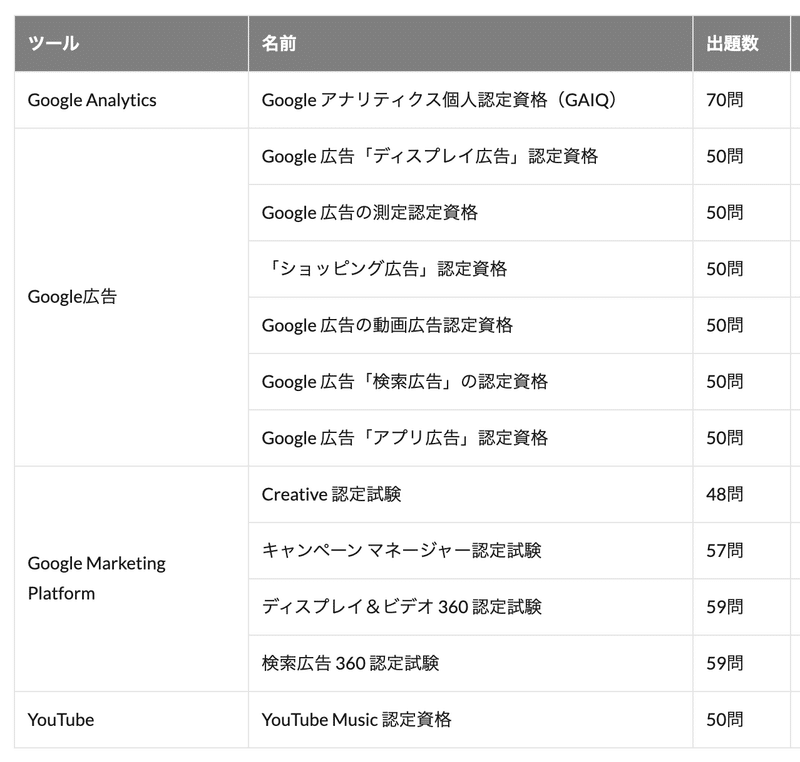Viewport: 800px width, 762px height.
Task: Click Google アナリティクス個人認定資格（GAIQ）row
Action: click(x=470, y=100)
